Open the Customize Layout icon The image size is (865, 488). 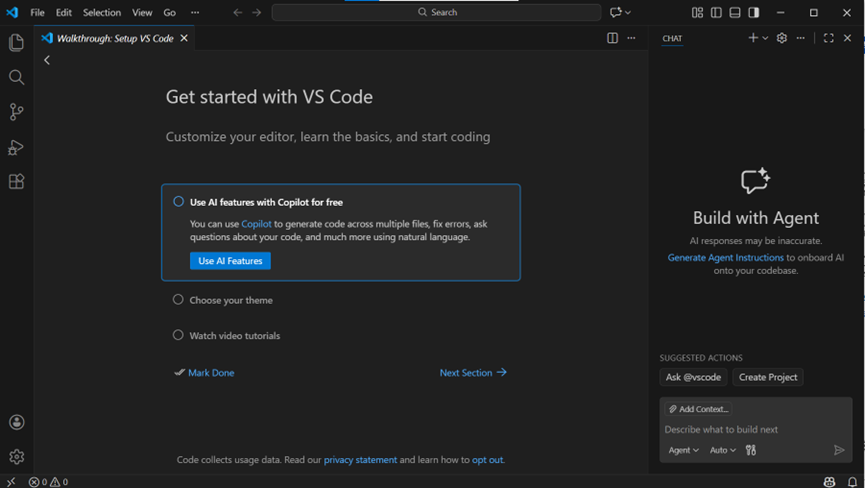pyautogui.click(x=697, y=12)
